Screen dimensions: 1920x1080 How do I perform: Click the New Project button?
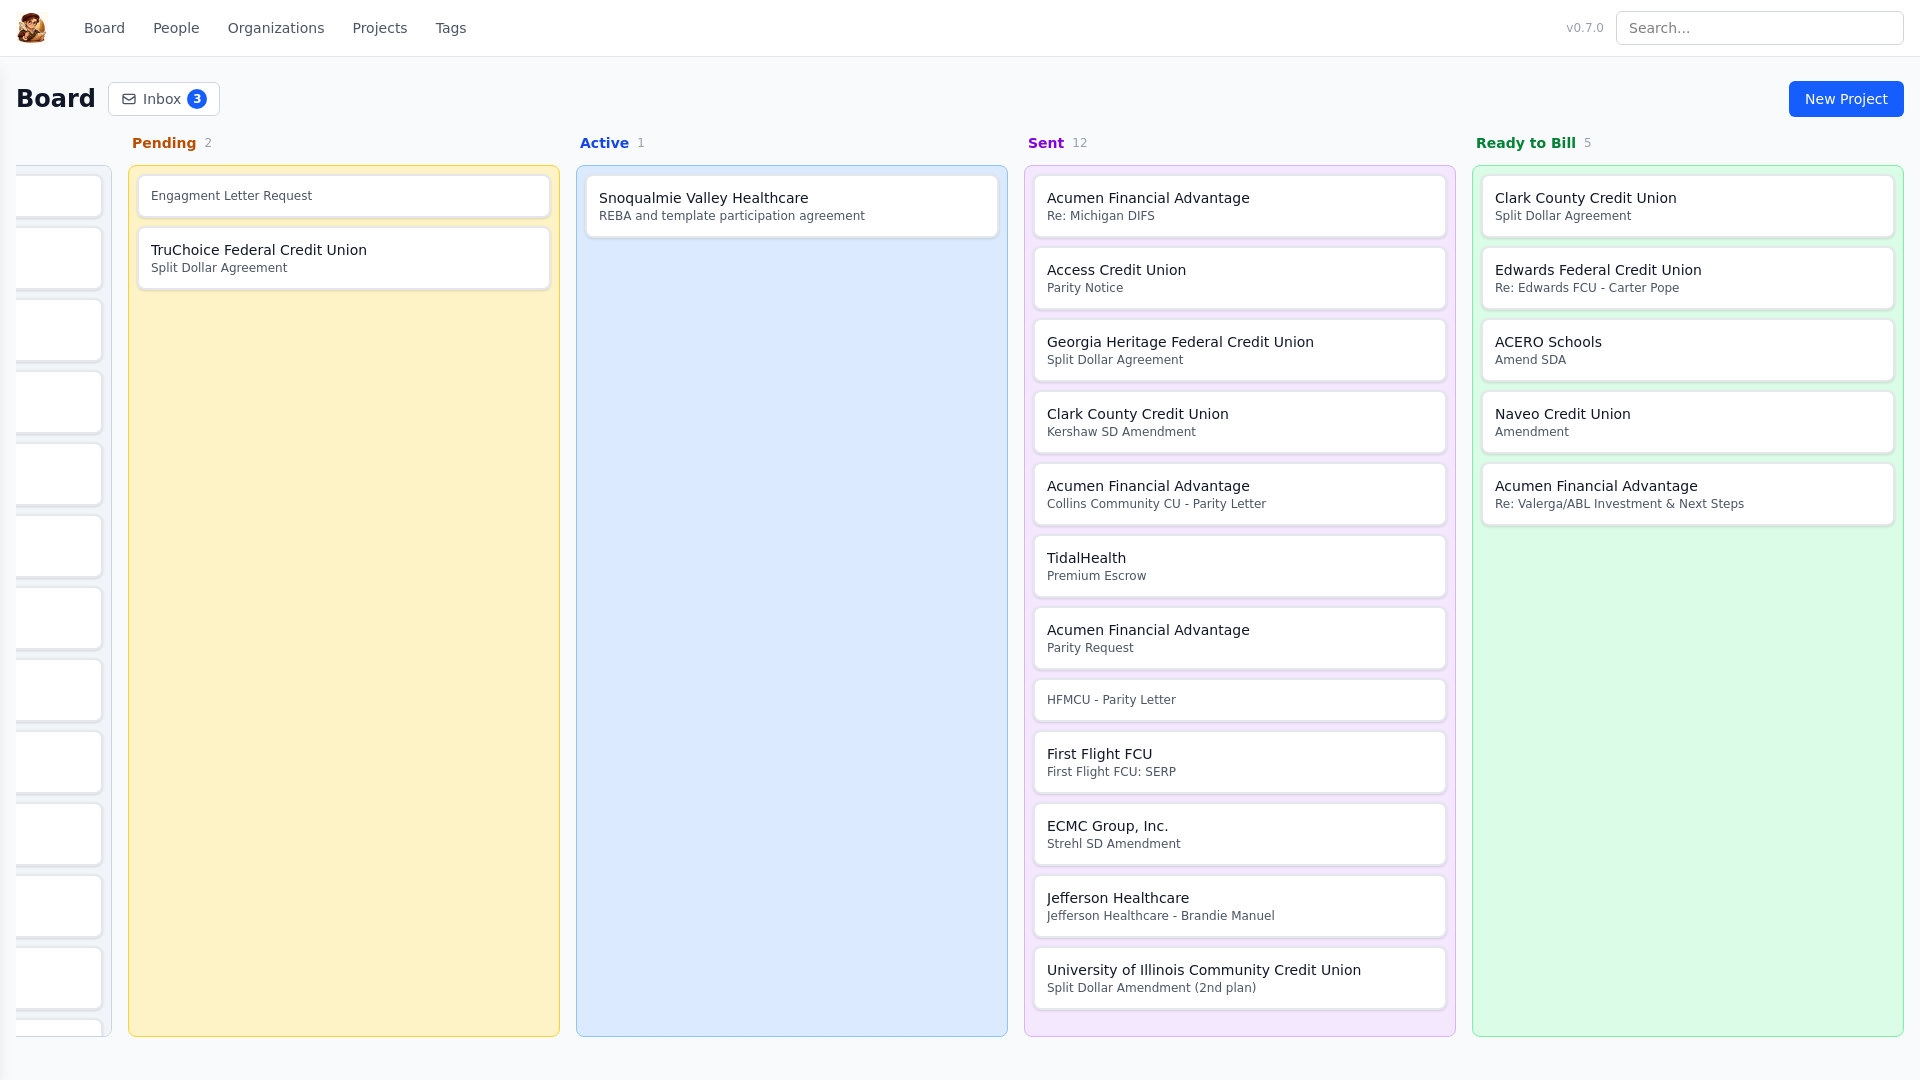tap(1846, 99)
